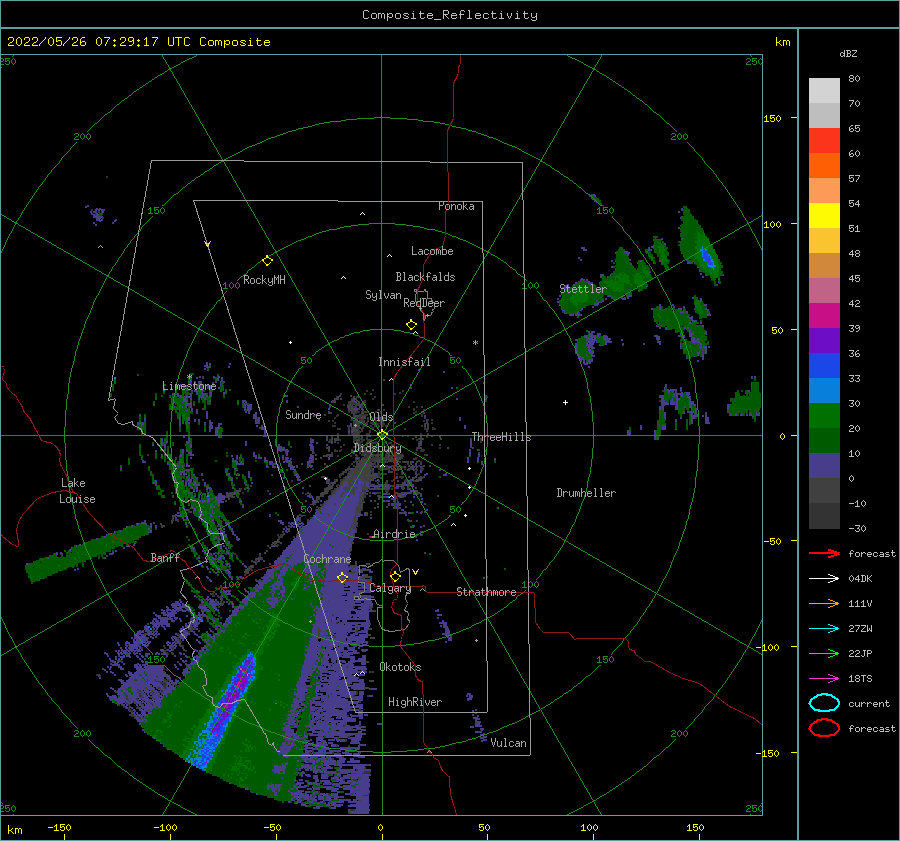
Task: Click the white asterisk above Limestone label
Action: click(189, 377)
